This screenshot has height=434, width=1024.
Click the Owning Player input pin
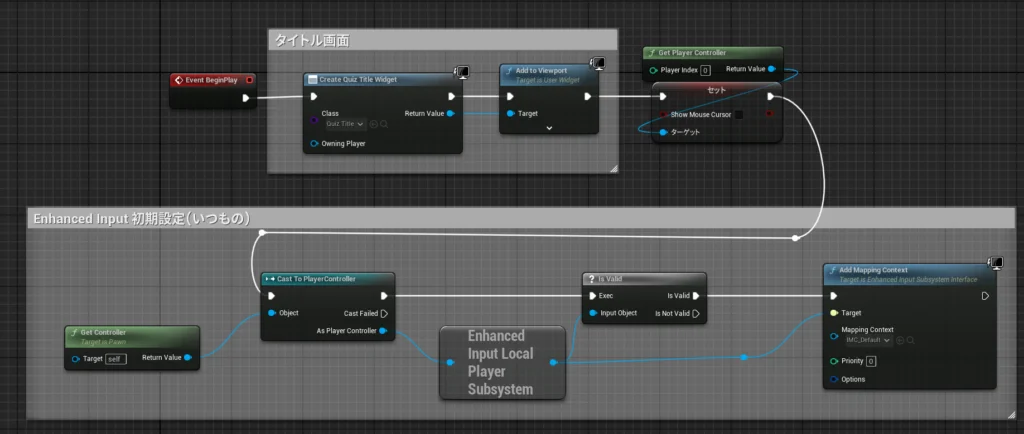pos(314,143)
